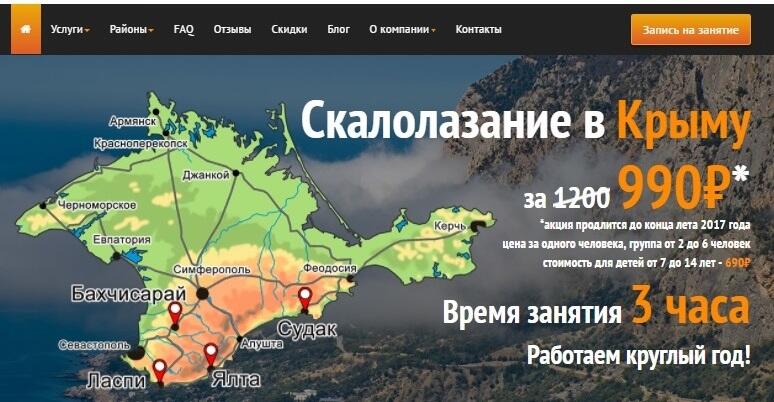Click the crossed-out 1200 price
The image size is (774, 402).
(581, 199)
